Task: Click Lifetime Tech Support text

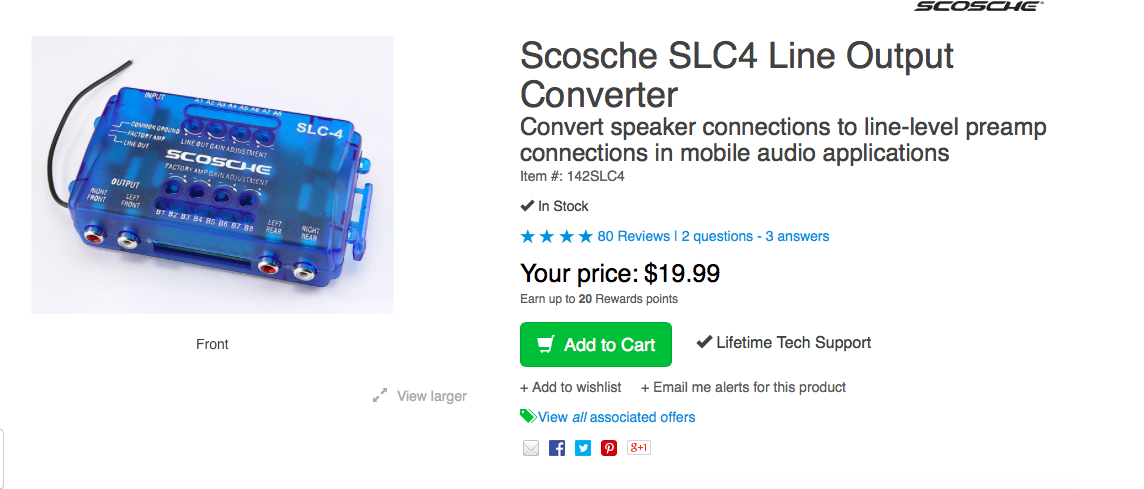Action: coord(793,343)
